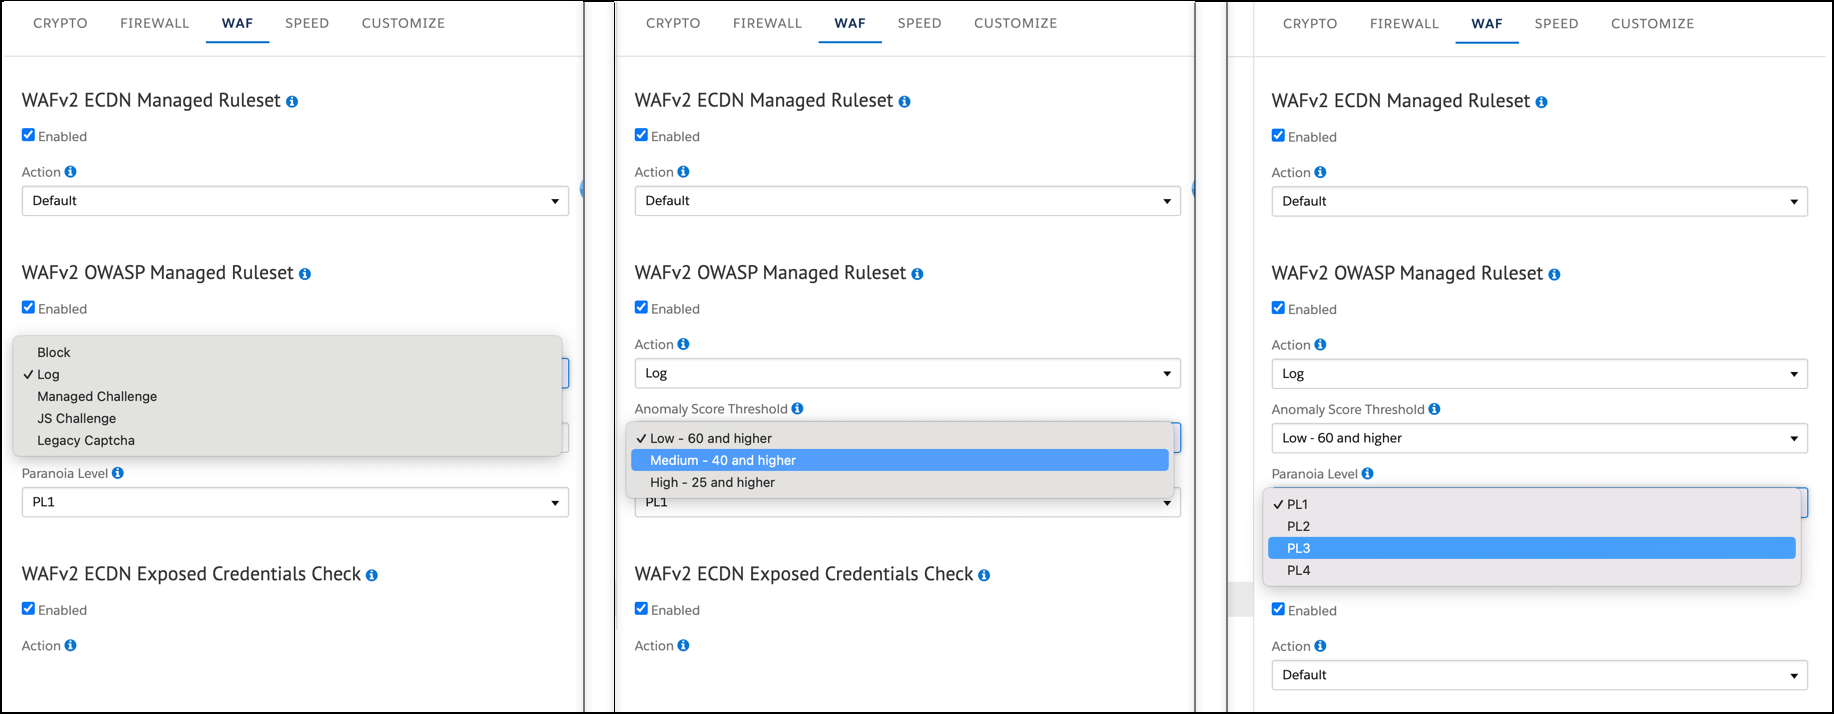
Task: Open ECDN Action Default dropdown, right panel
Action: 1539,201
